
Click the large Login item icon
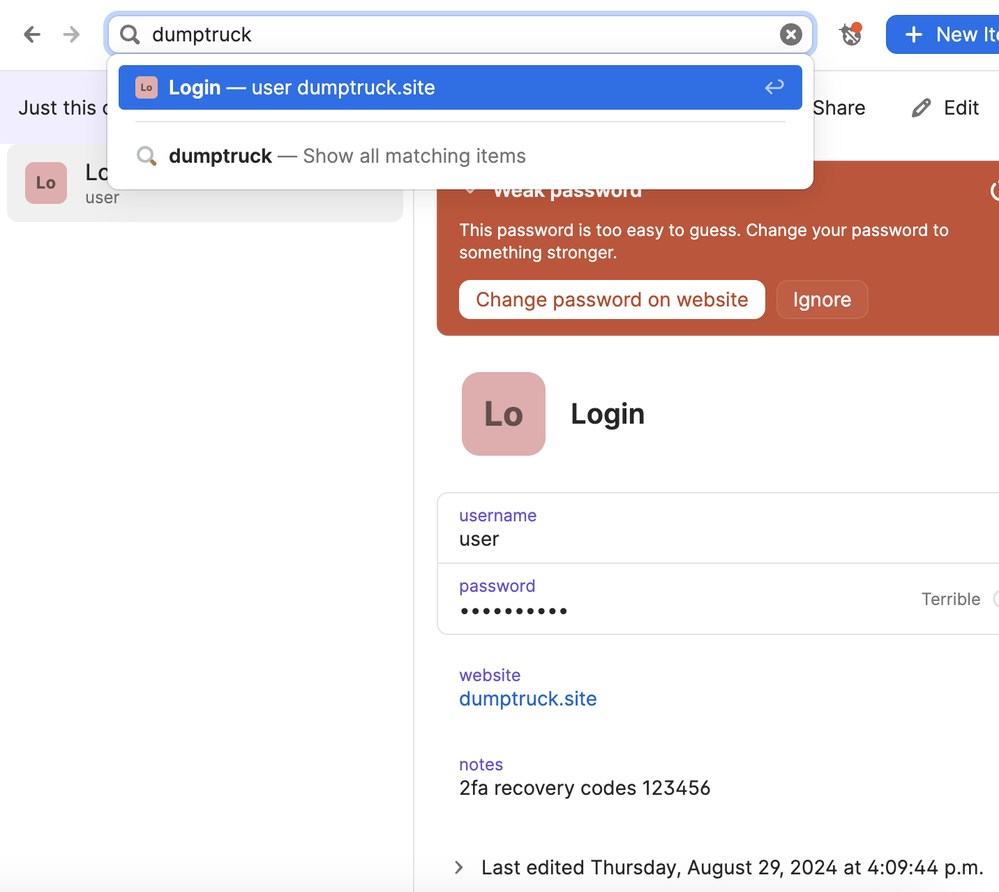[x=503, y=414]
